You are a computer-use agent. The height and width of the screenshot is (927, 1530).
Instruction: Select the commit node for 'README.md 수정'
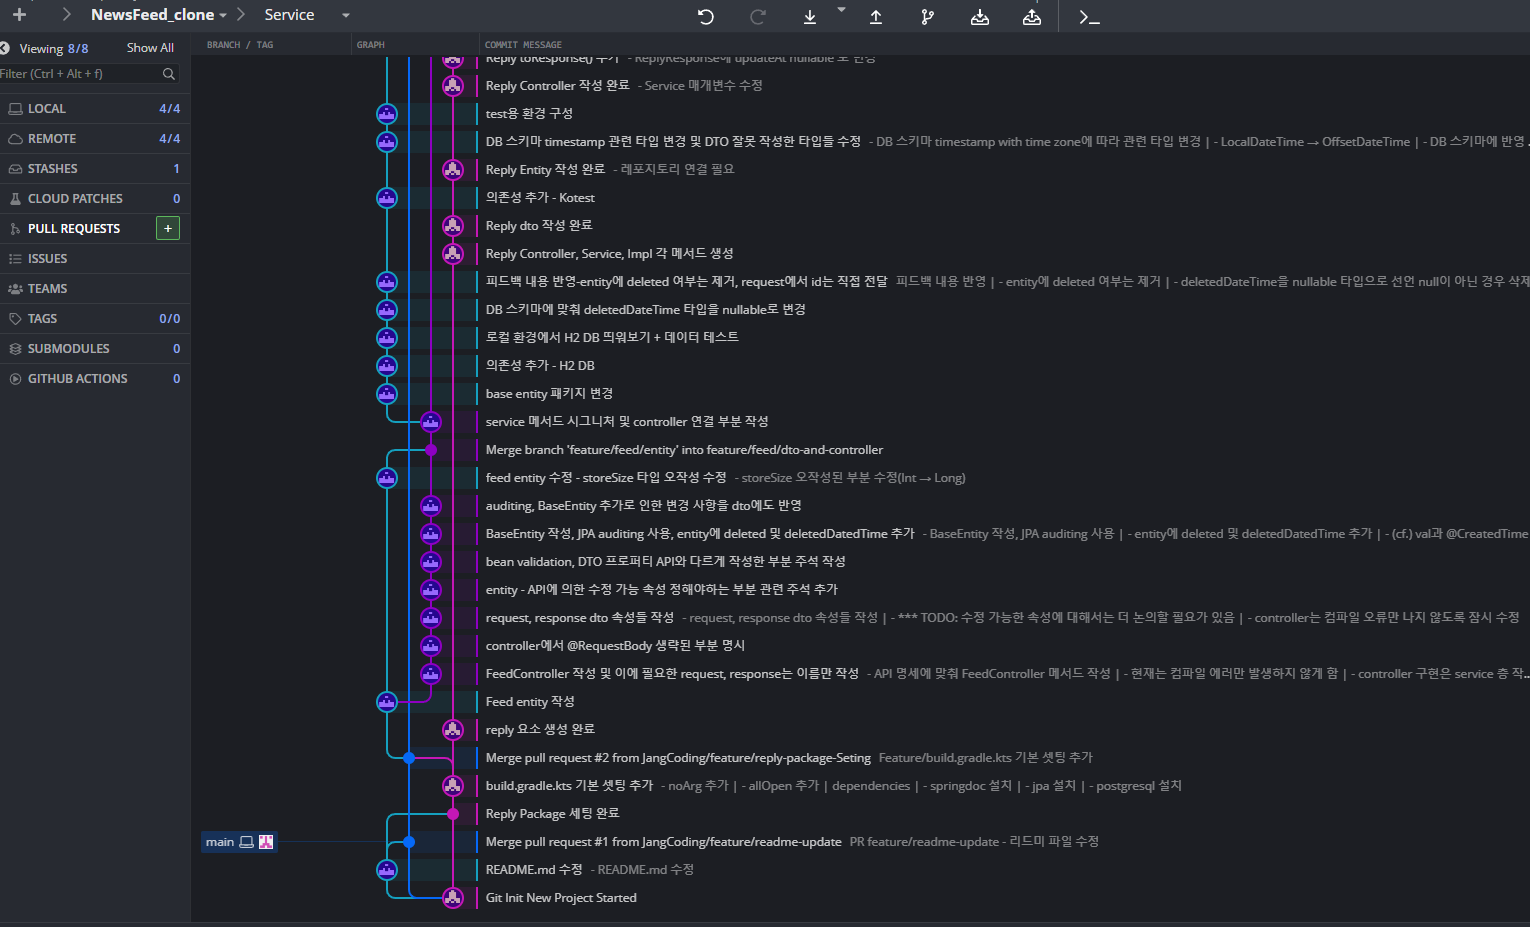(387, 870)
